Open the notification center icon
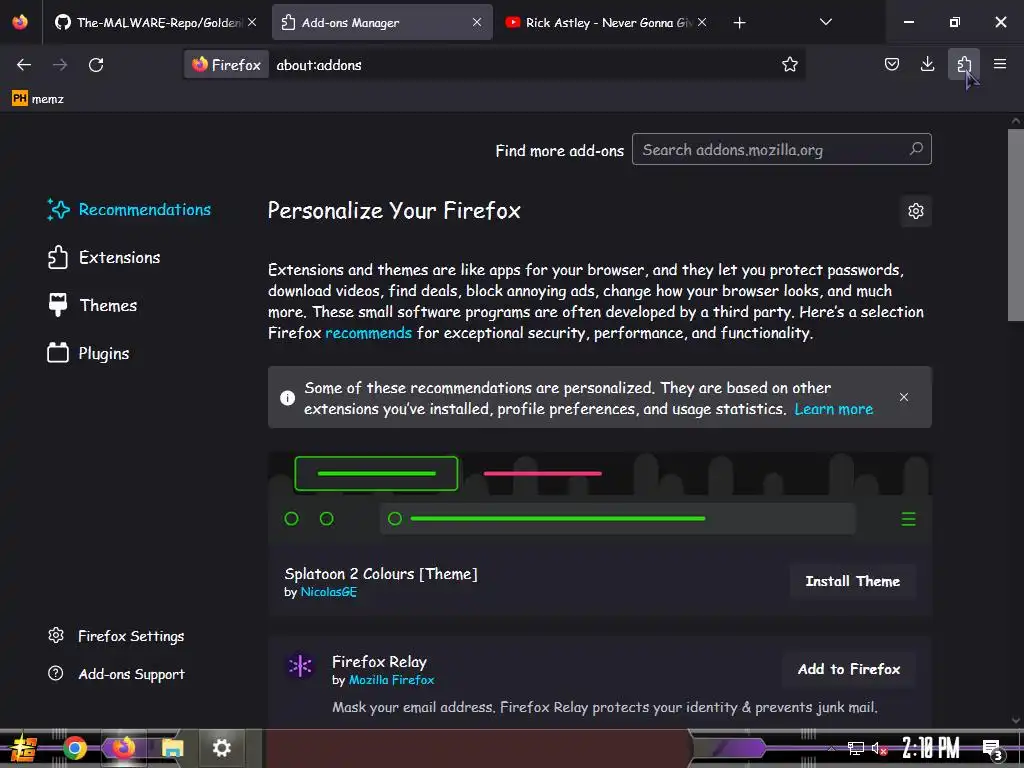The image size is (1024, 768). pos(992,749)
